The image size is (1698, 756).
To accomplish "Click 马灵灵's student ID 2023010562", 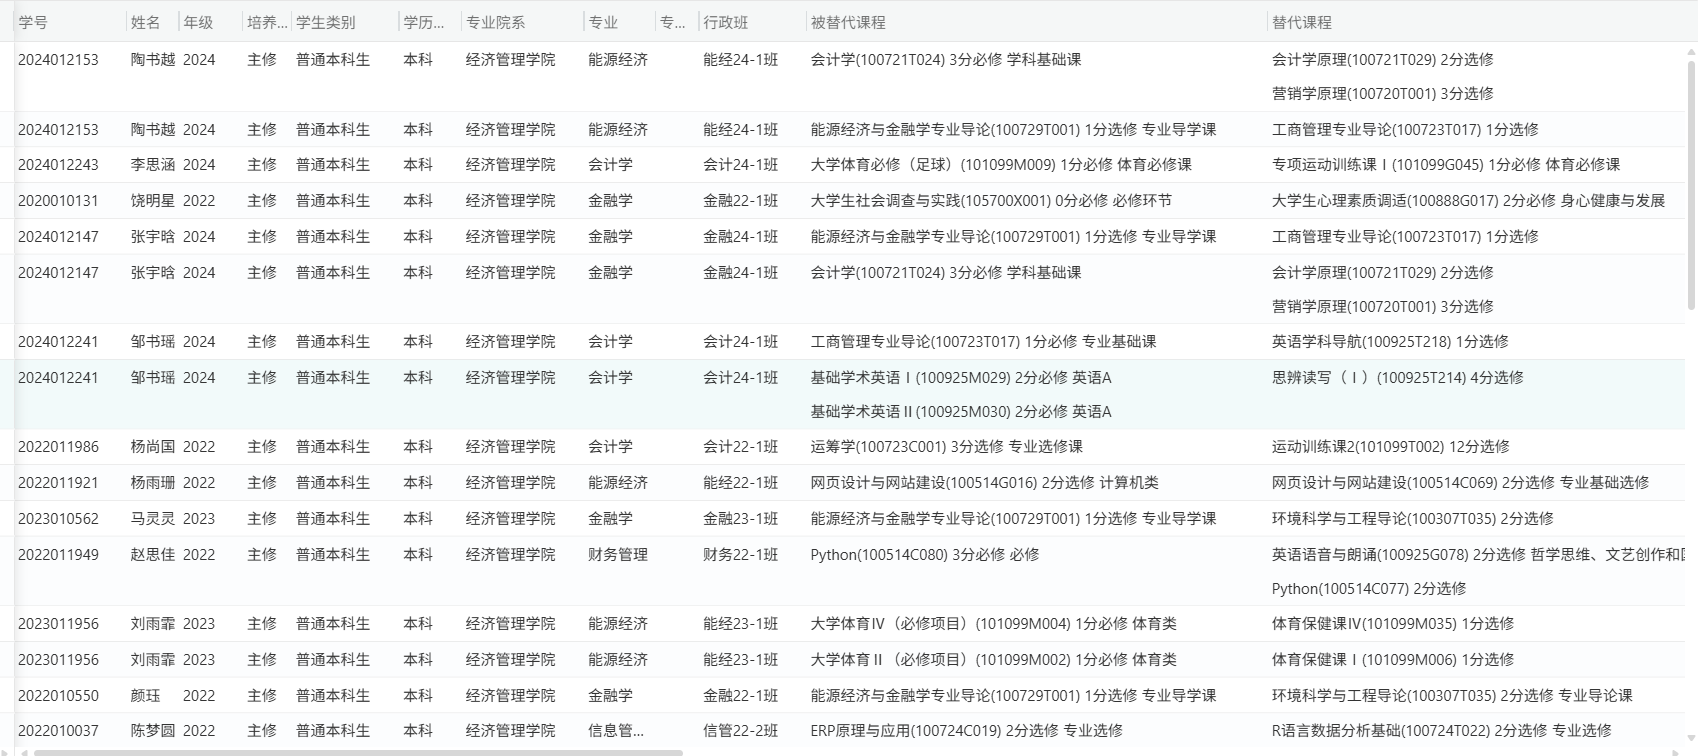I will tap(58, 519).
